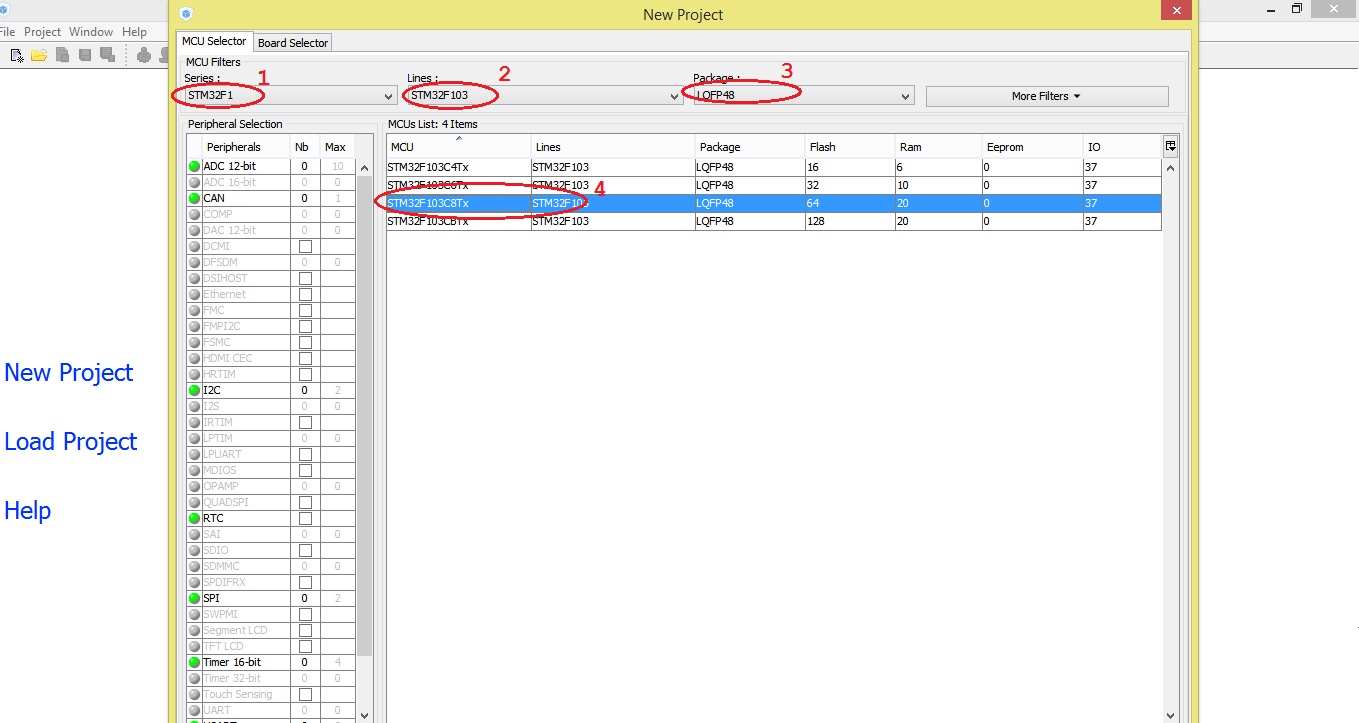Screen dimensions: 1359x723
Task: Sort MCU list by Package column header
Action: point(750,147)
